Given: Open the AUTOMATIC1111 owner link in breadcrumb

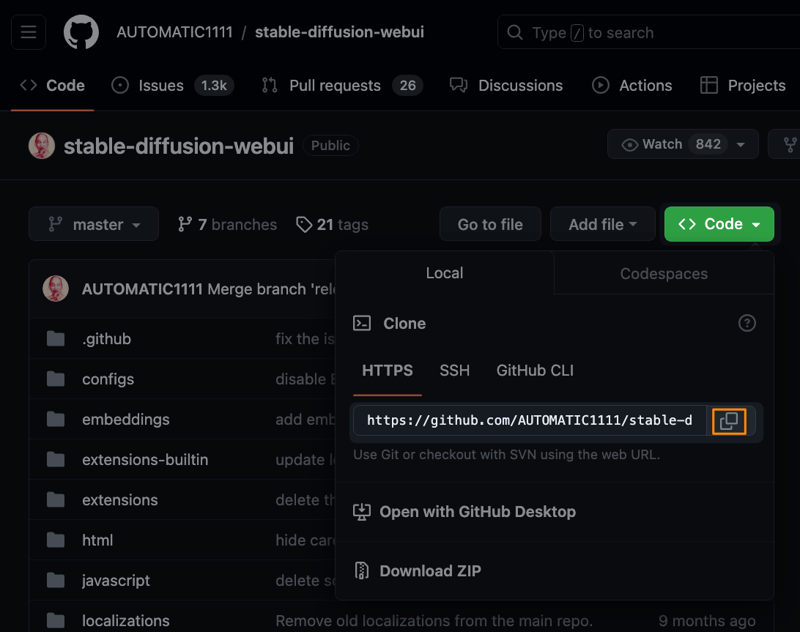Looking at the screenshot, I should tap(174, 32).
